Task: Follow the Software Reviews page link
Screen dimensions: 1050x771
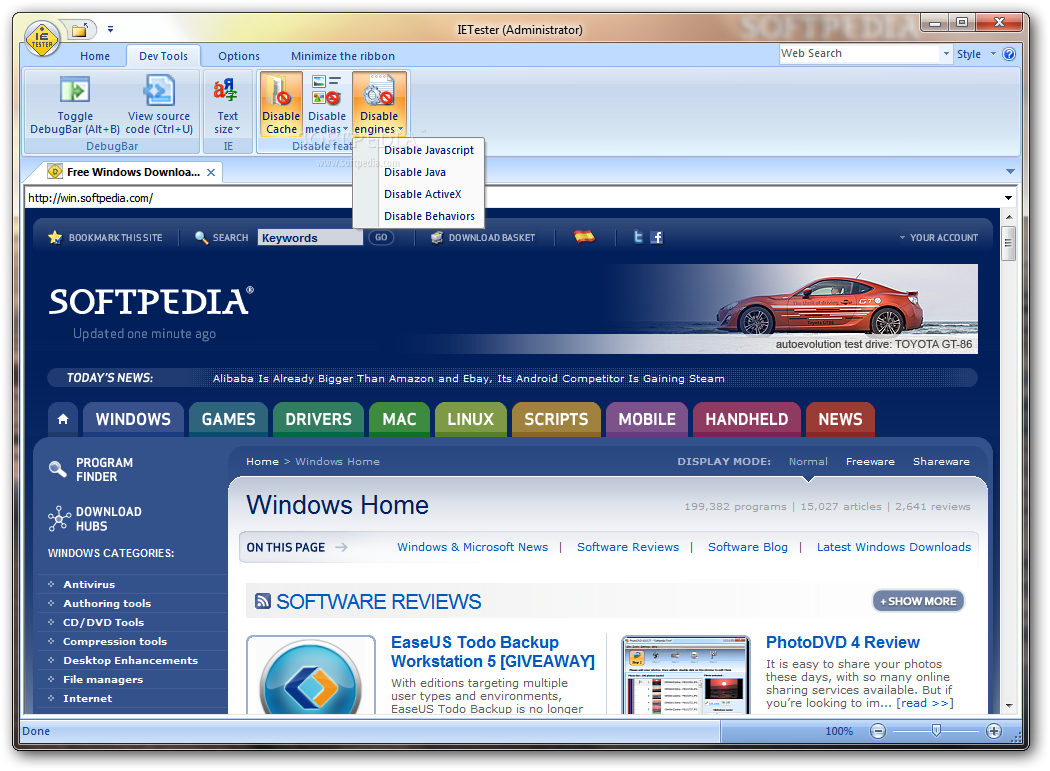Action: [x=628, y=547]
